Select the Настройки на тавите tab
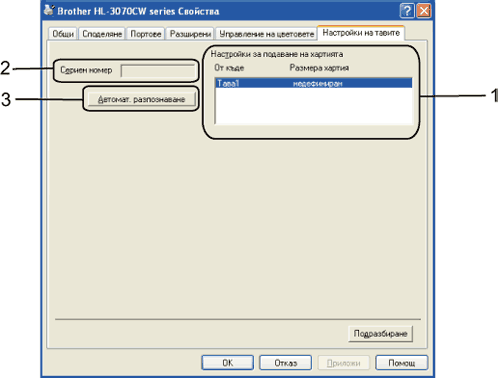Viewport: 500px width, 378px height. 361,33
